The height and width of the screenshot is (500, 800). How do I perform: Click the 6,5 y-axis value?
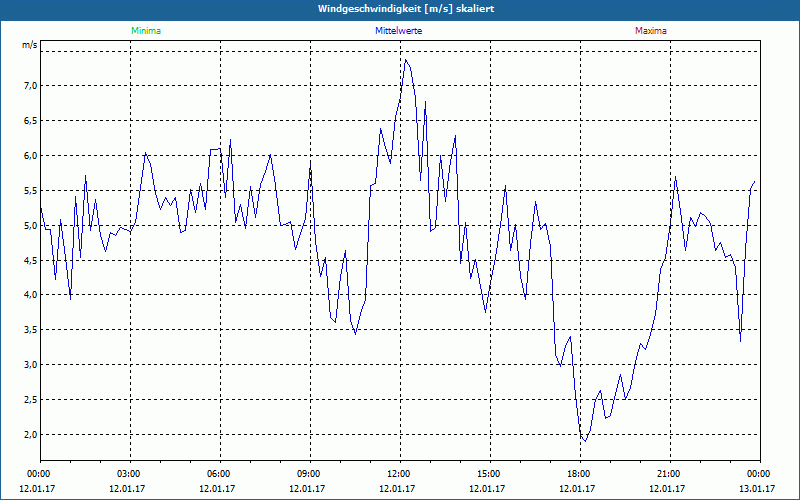[x=31, y=121]
